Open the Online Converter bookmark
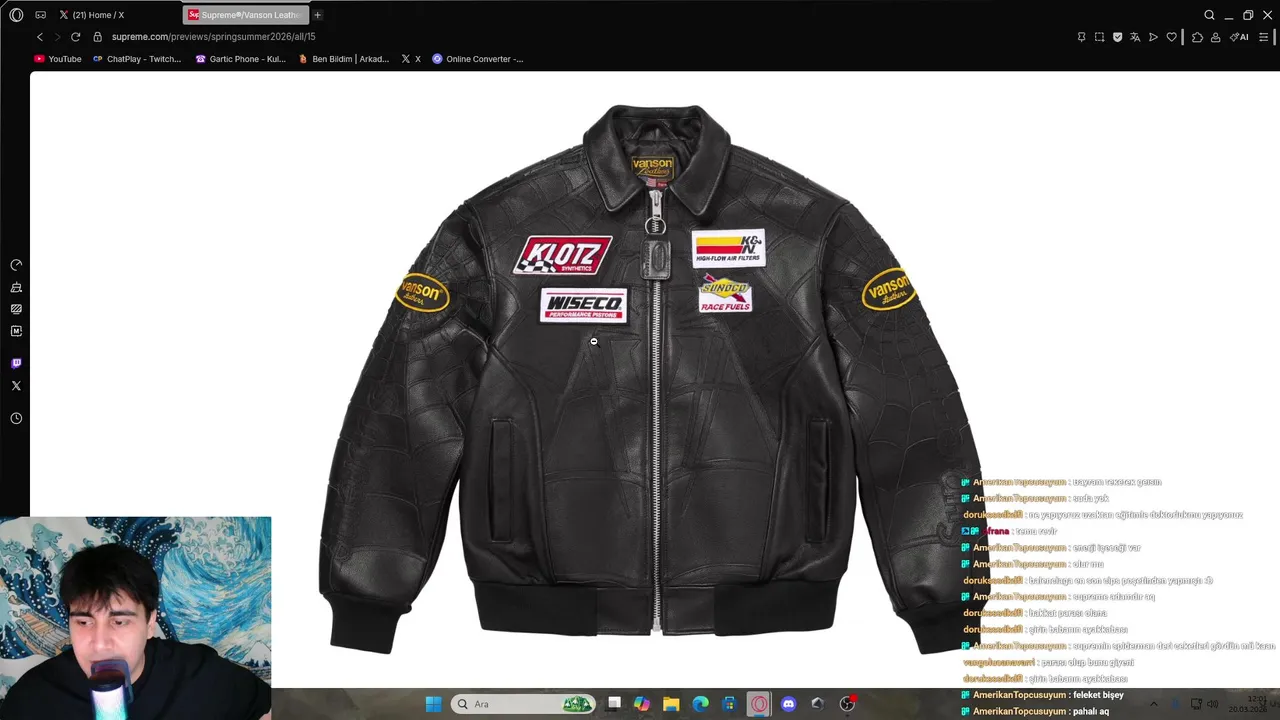Image resolution: width=1280 pixels, height=720 pixels. click(478, 59)
